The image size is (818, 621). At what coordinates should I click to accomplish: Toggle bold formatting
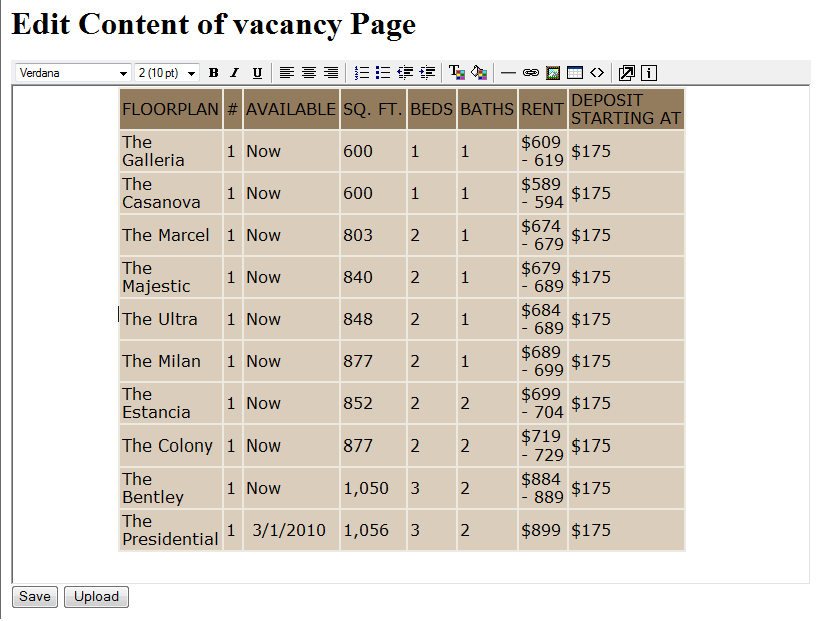pos(213,73)
